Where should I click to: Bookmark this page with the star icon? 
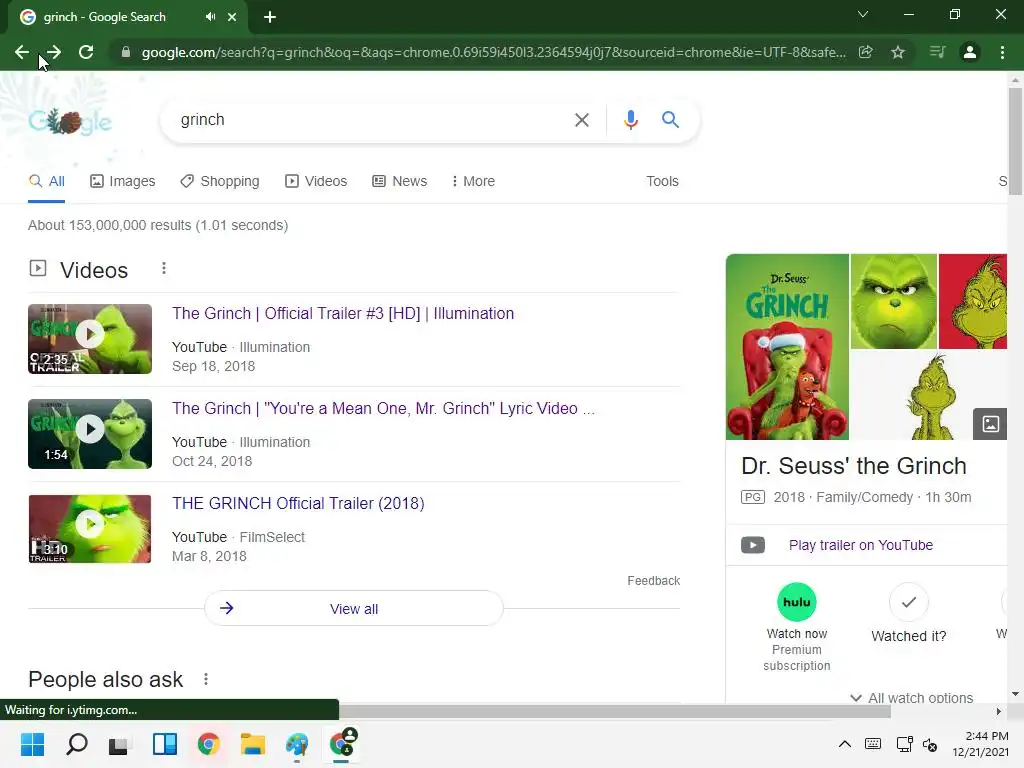(x=898, y=52)
